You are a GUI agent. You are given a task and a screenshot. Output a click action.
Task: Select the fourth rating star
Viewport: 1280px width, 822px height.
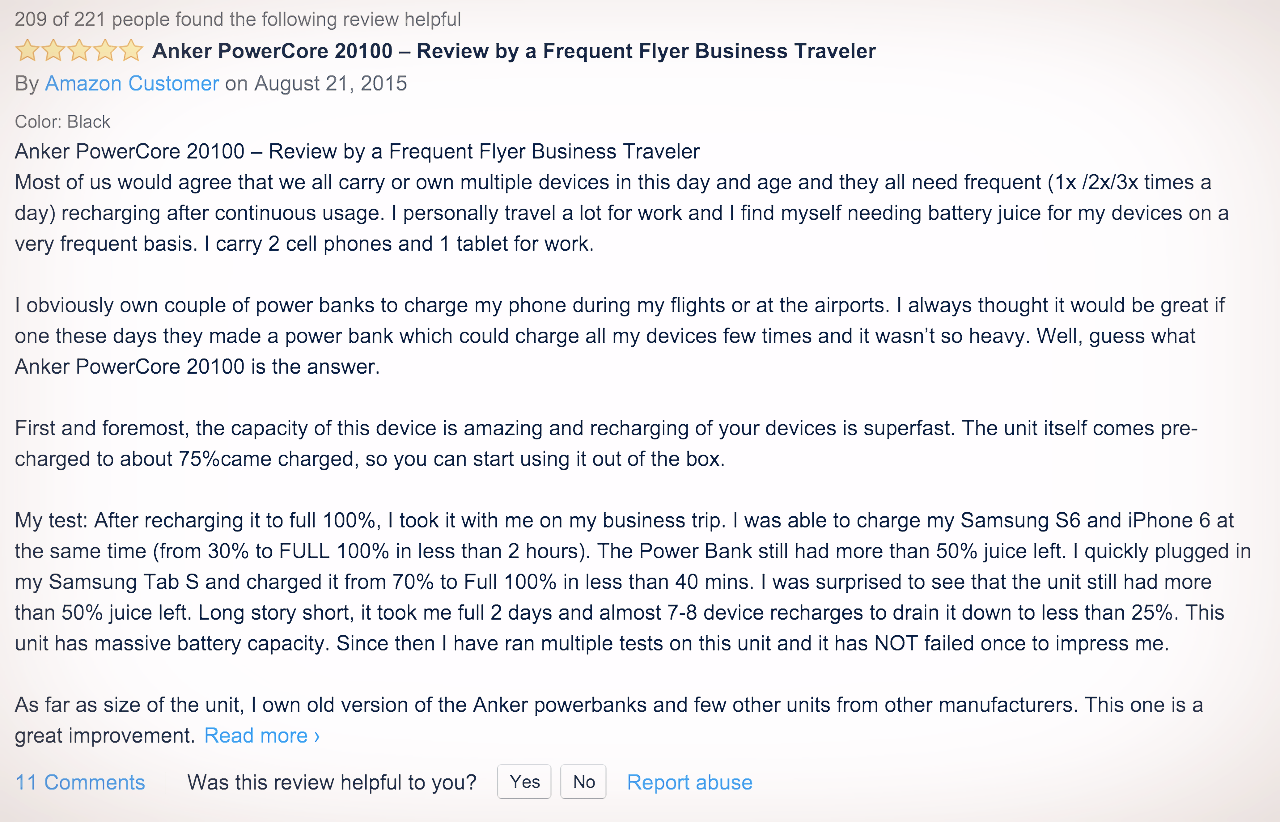(x=105, y=49)
